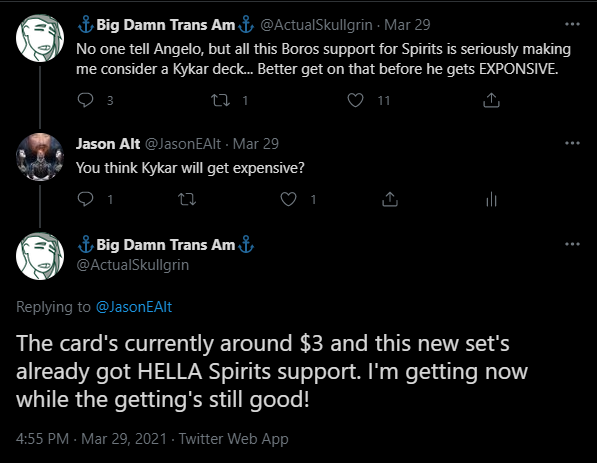The width and height of the screenshot is (597, 463).
Task: Reply to the first Kykar deck tweet
Action: tap(85, 100)
